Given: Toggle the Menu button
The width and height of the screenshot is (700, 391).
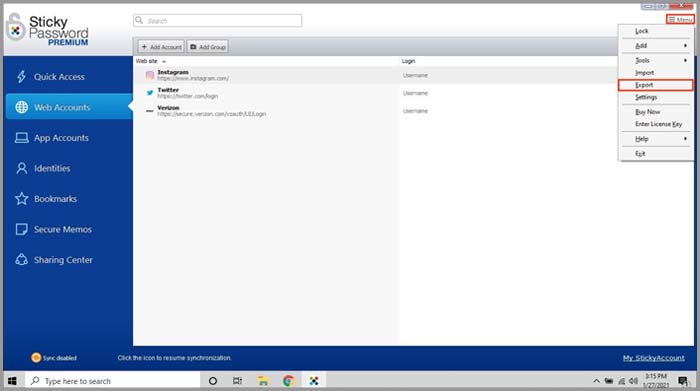Looking at the screenshot, I should click(680, 19).
